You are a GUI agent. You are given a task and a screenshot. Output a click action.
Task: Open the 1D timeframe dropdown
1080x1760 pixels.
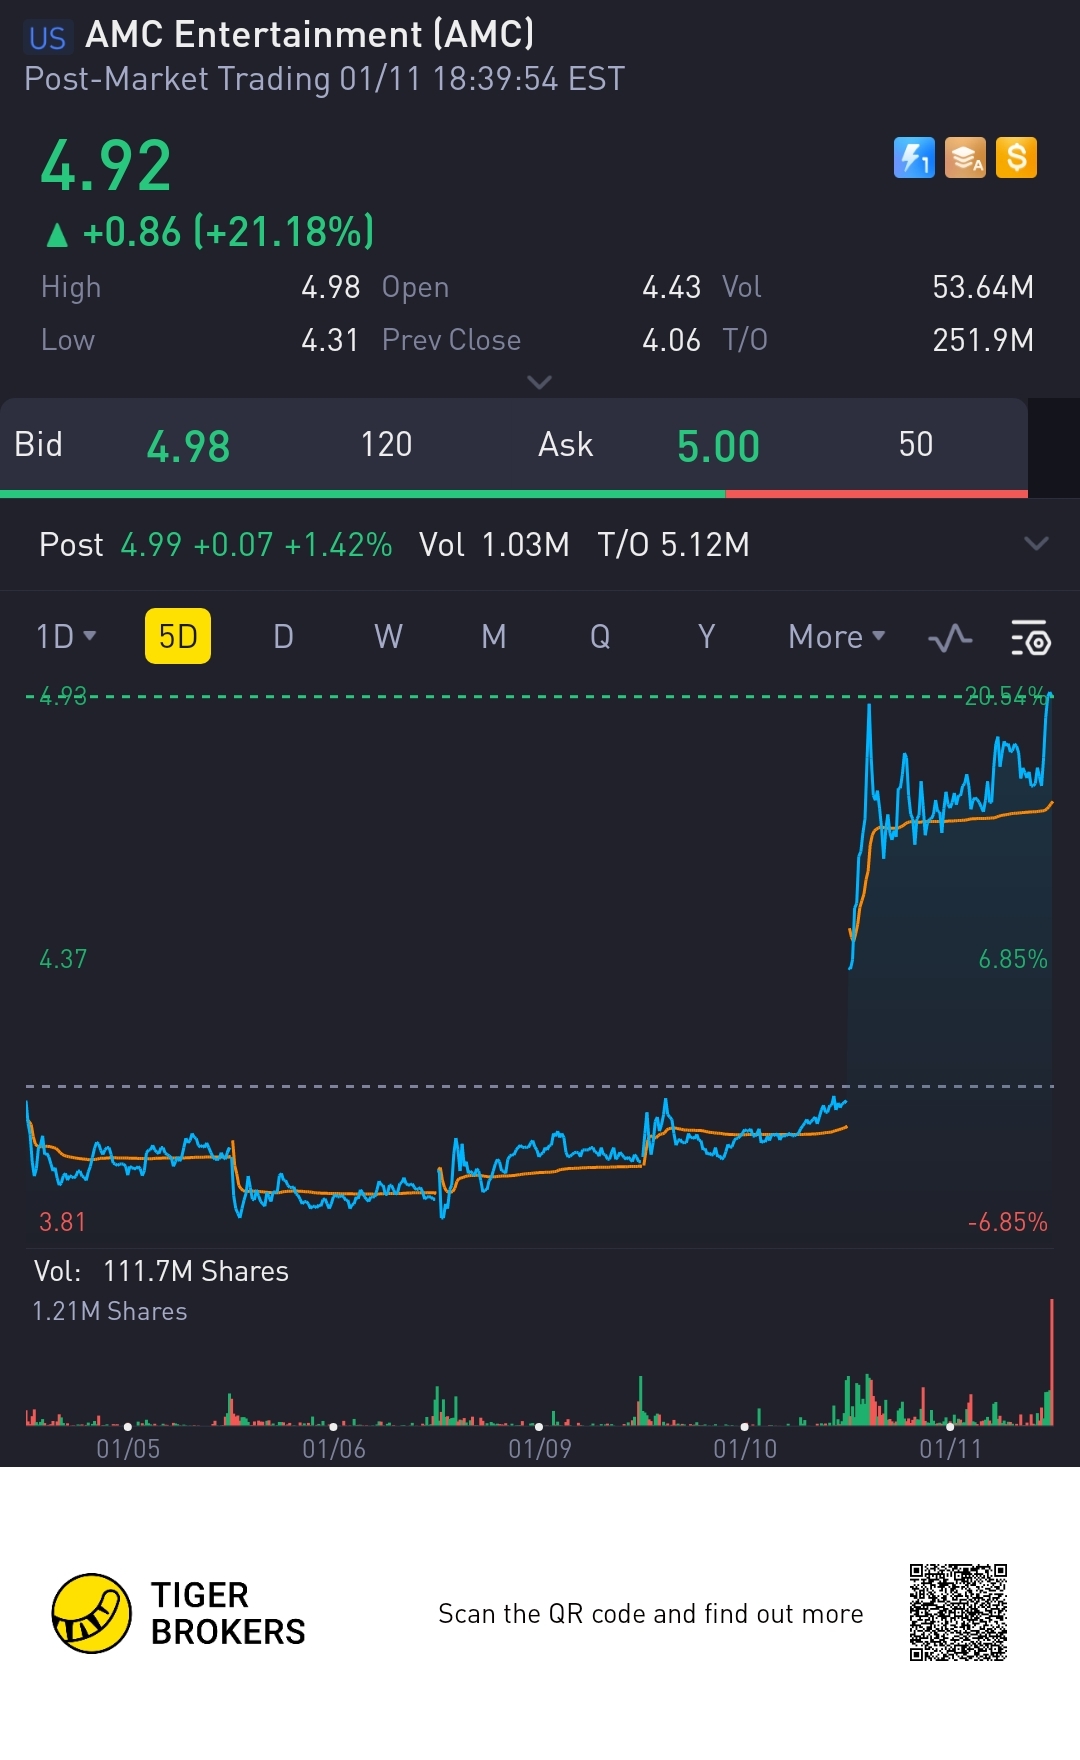pyautogui.click(x=66, y=636)
